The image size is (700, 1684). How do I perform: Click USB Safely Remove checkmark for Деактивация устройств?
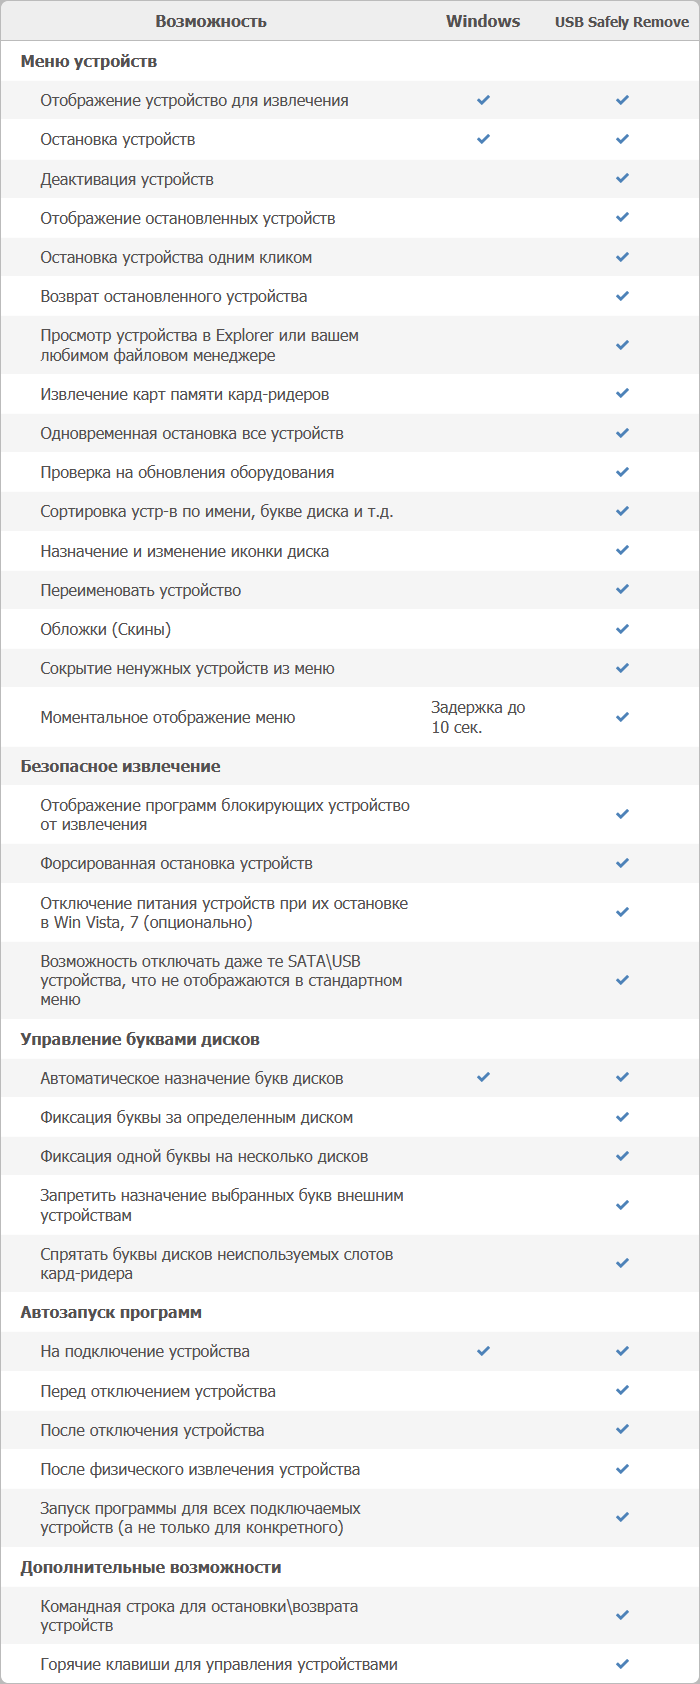622,179
